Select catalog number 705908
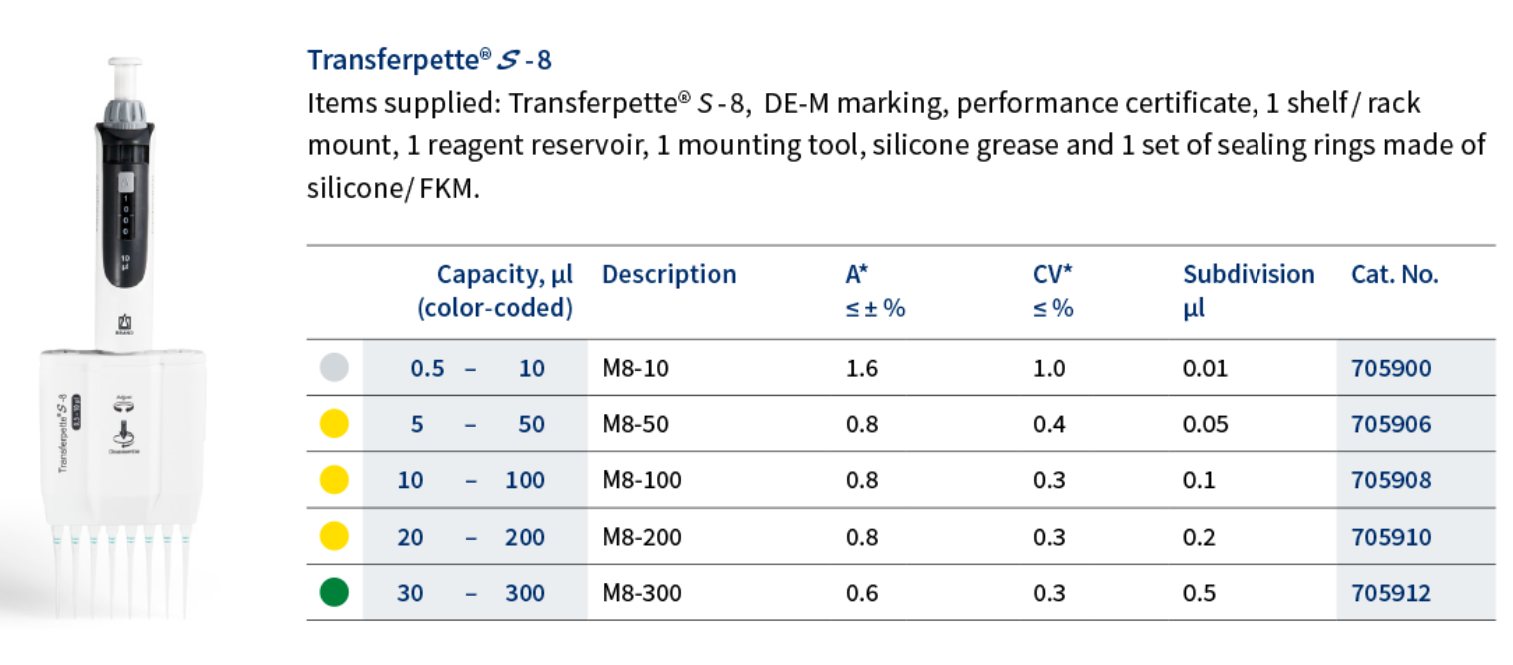This screenshot has width=1513, height=665. (1391, 480)
